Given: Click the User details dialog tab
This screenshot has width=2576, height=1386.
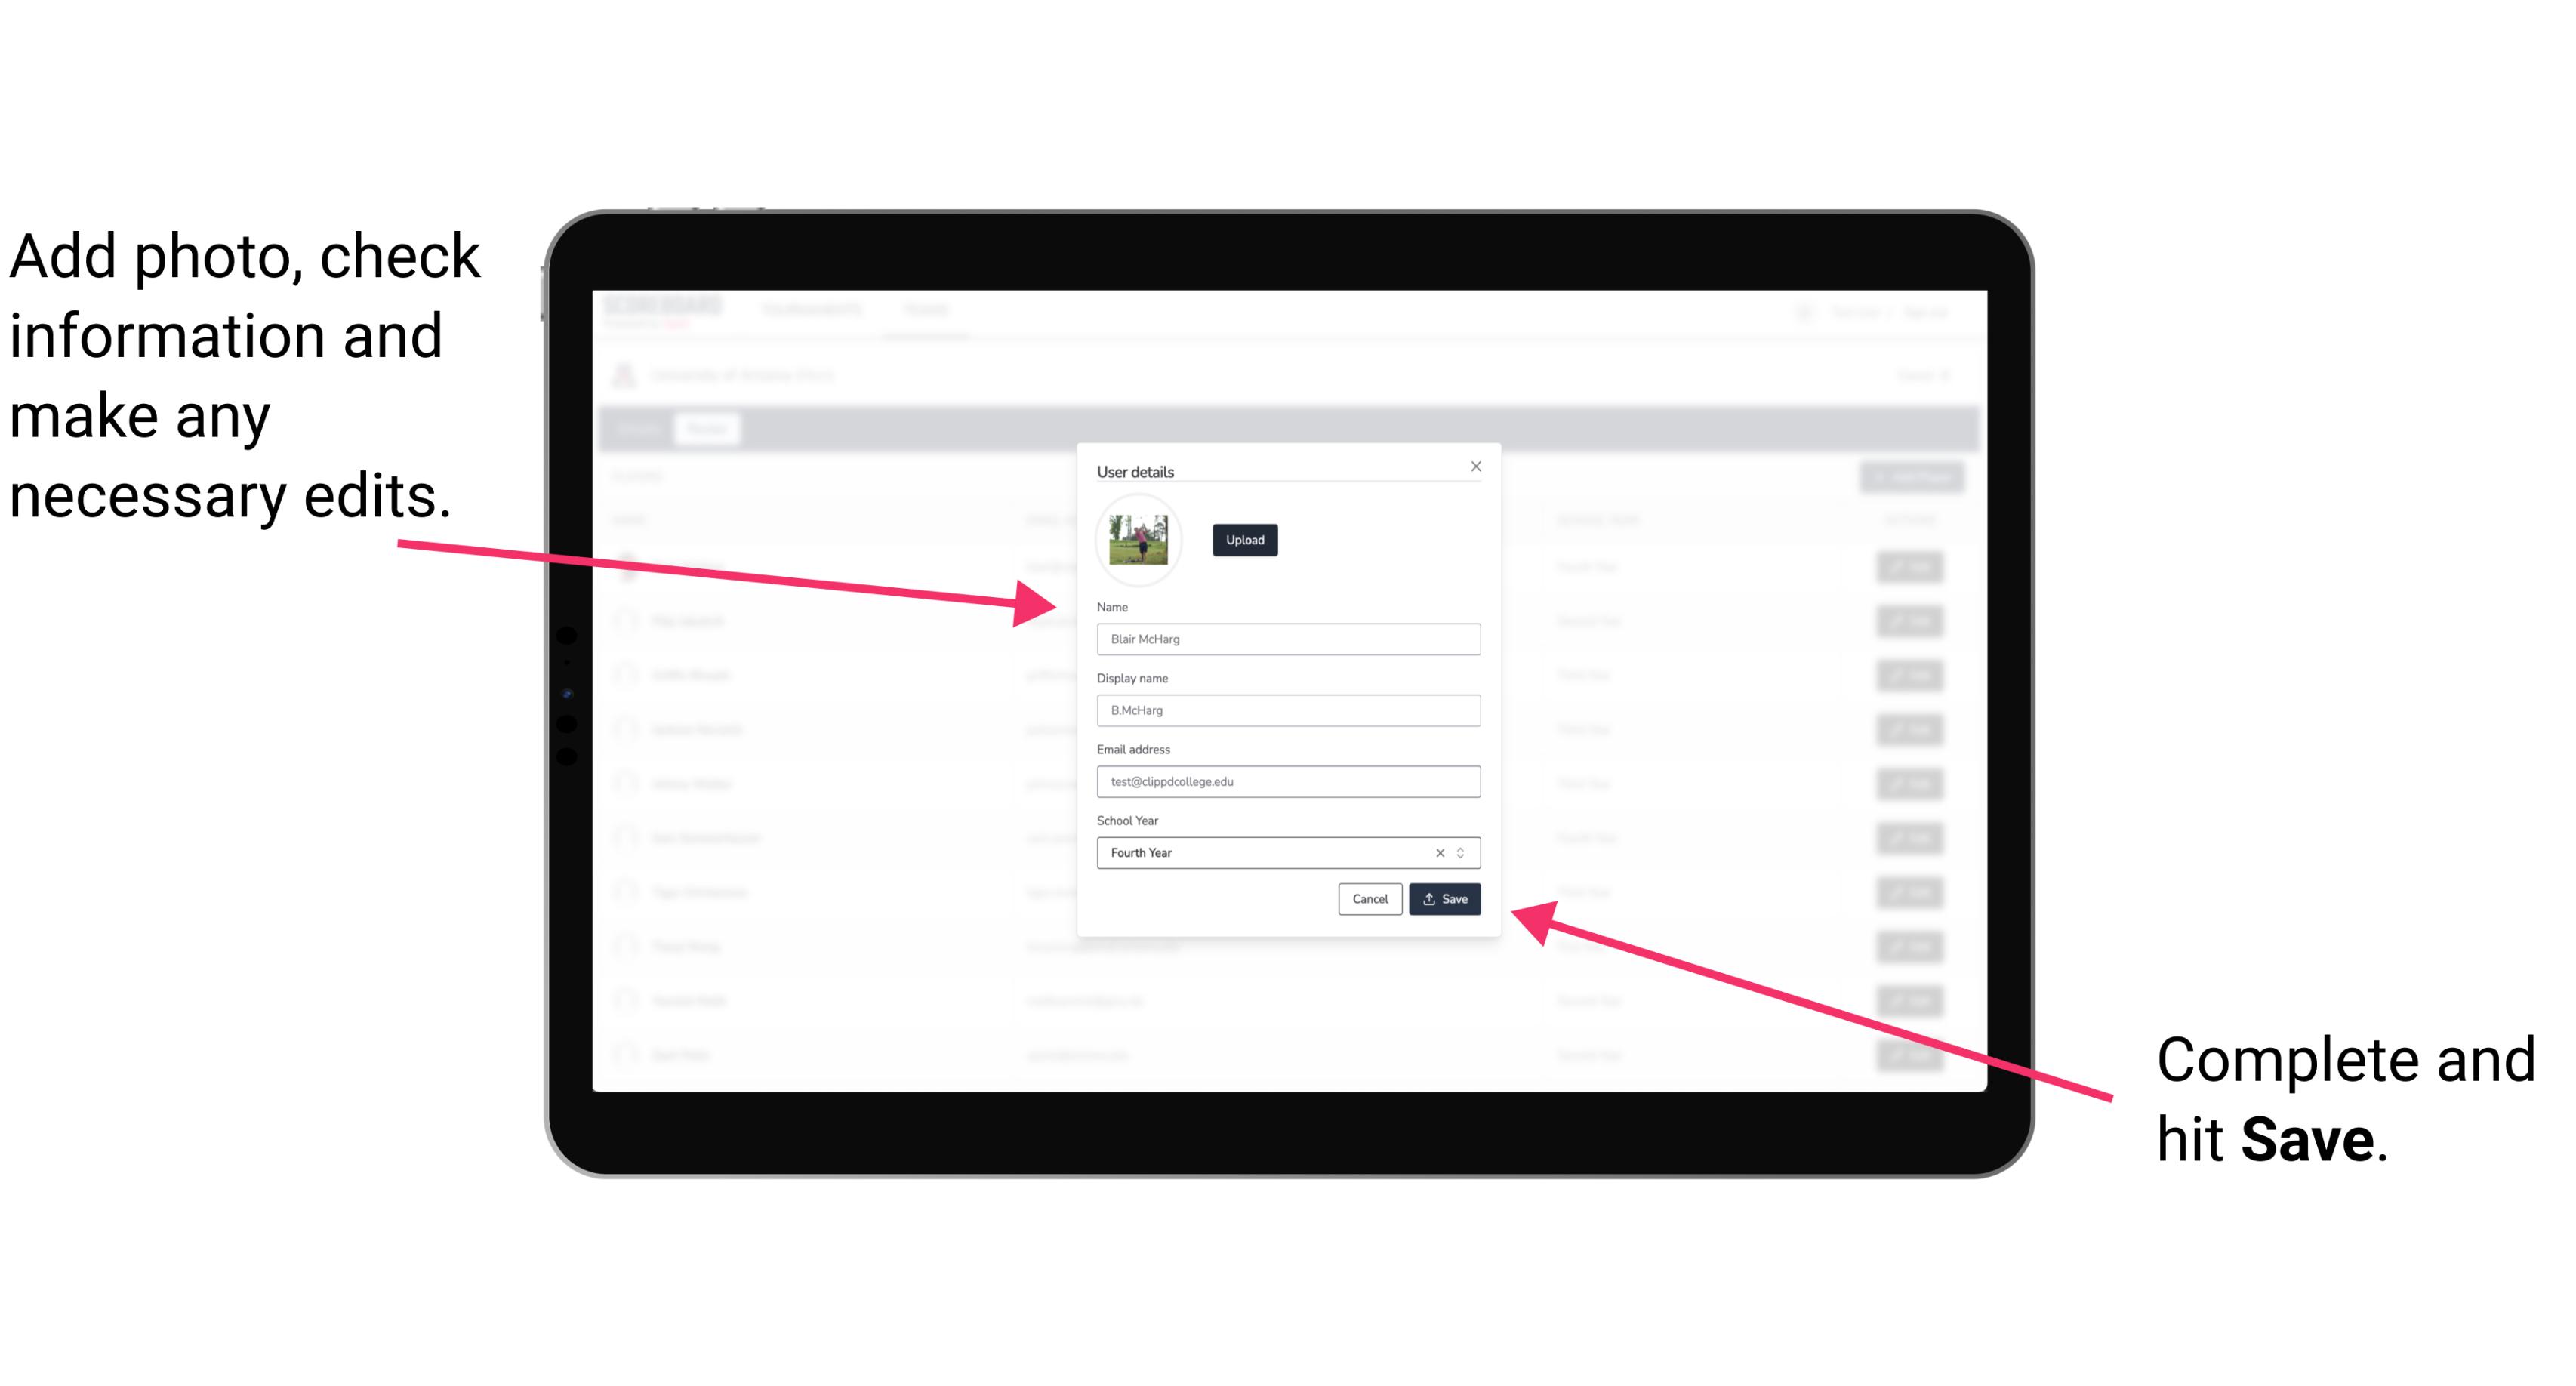Looking at the screenshot, I should pyautogui.click(x=1135, y=471).
